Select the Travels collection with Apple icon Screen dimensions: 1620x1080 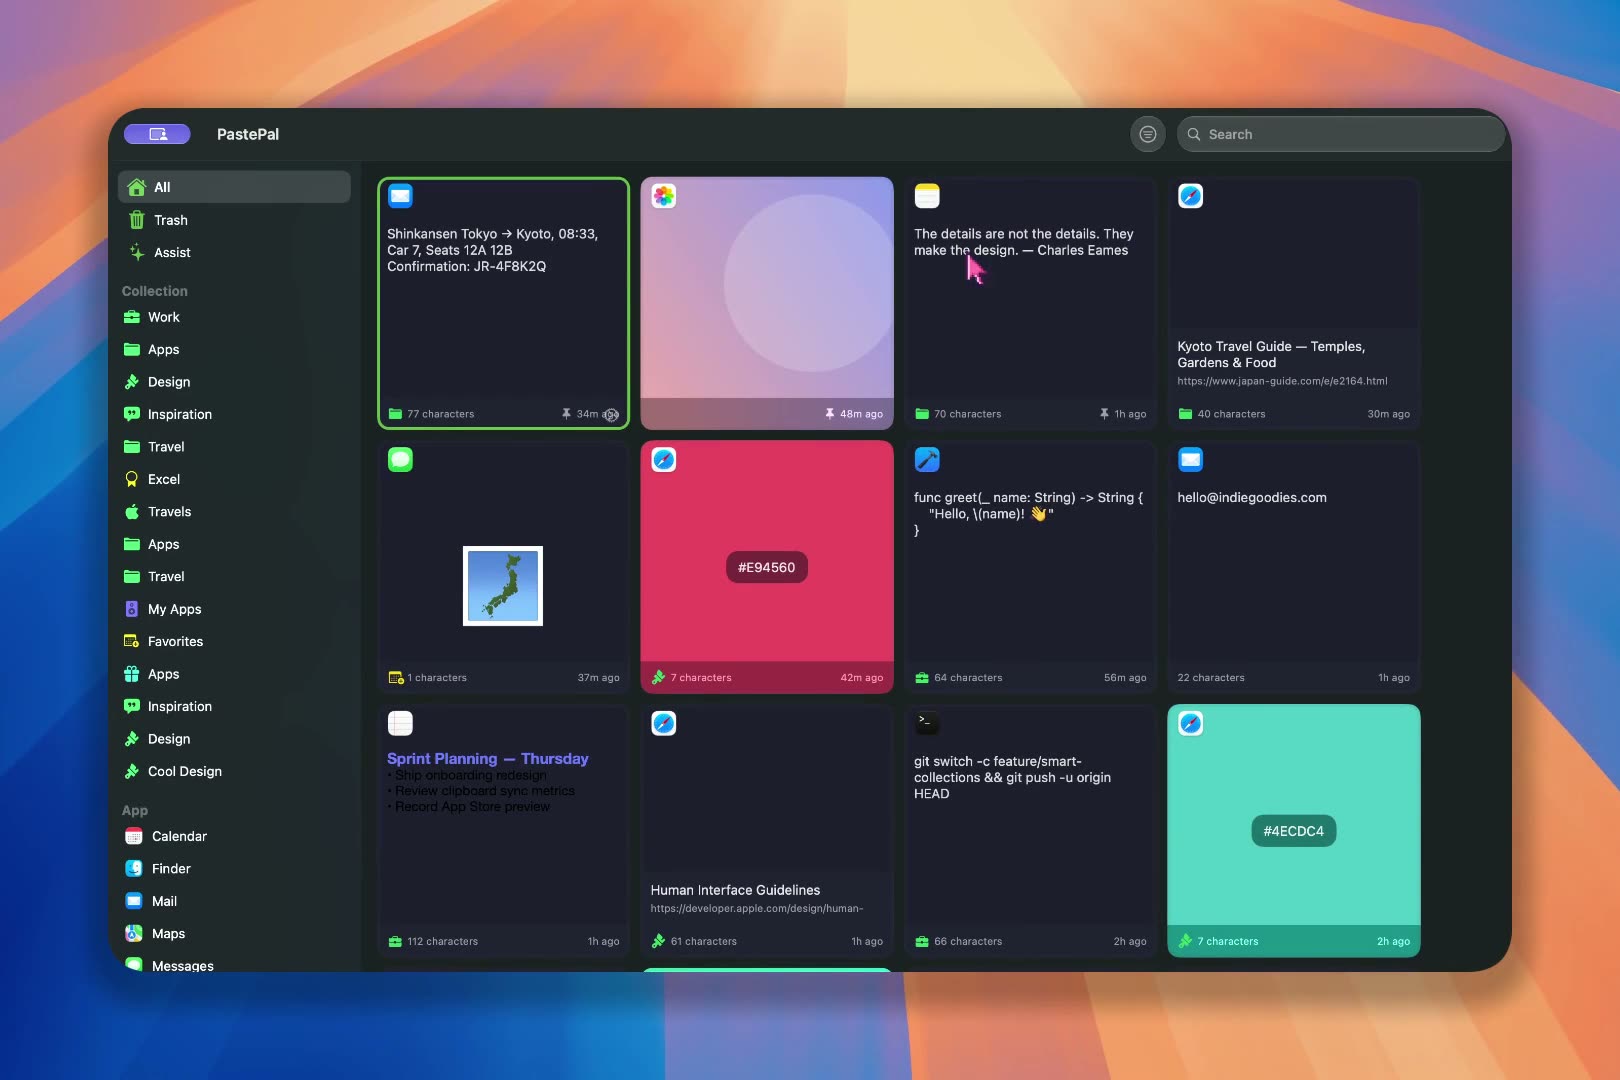coord(234,512)
